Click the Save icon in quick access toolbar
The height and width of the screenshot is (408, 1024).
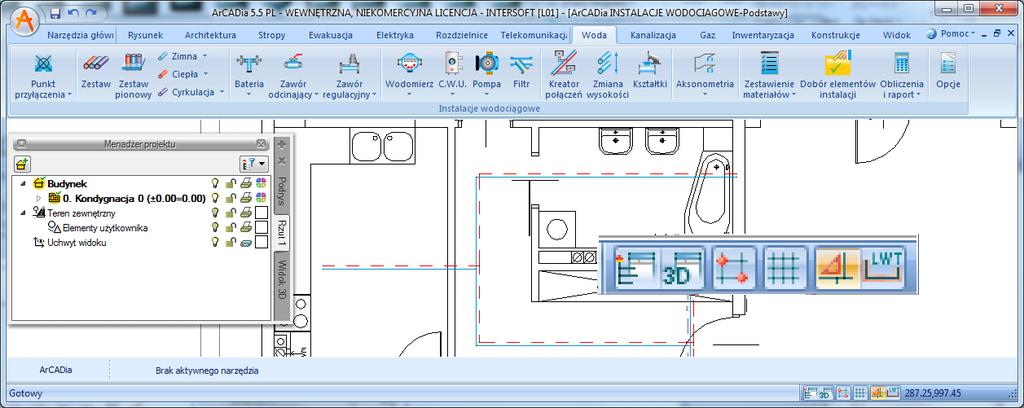[56, 13]
